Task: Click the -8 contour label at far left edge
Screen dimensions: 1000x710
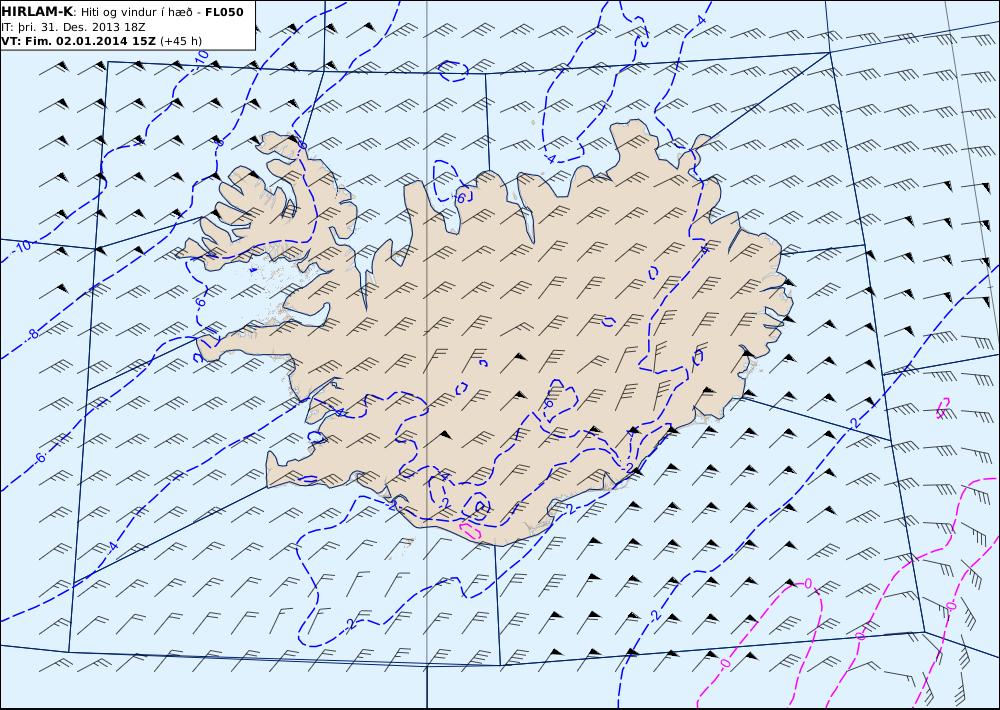Action: pyautogui.click(x=31, y=334)
